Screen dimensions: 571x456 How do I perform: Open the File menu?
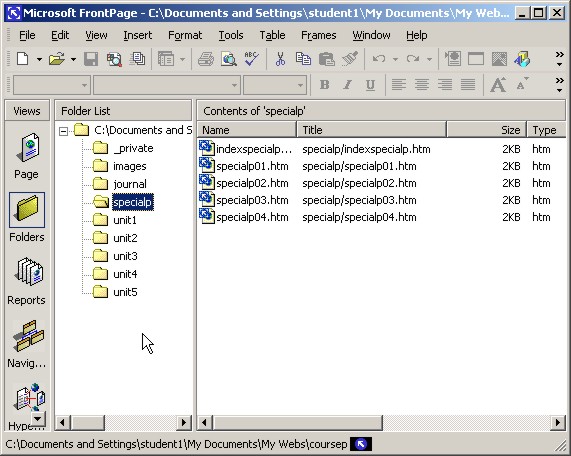[x=27, y=35]
